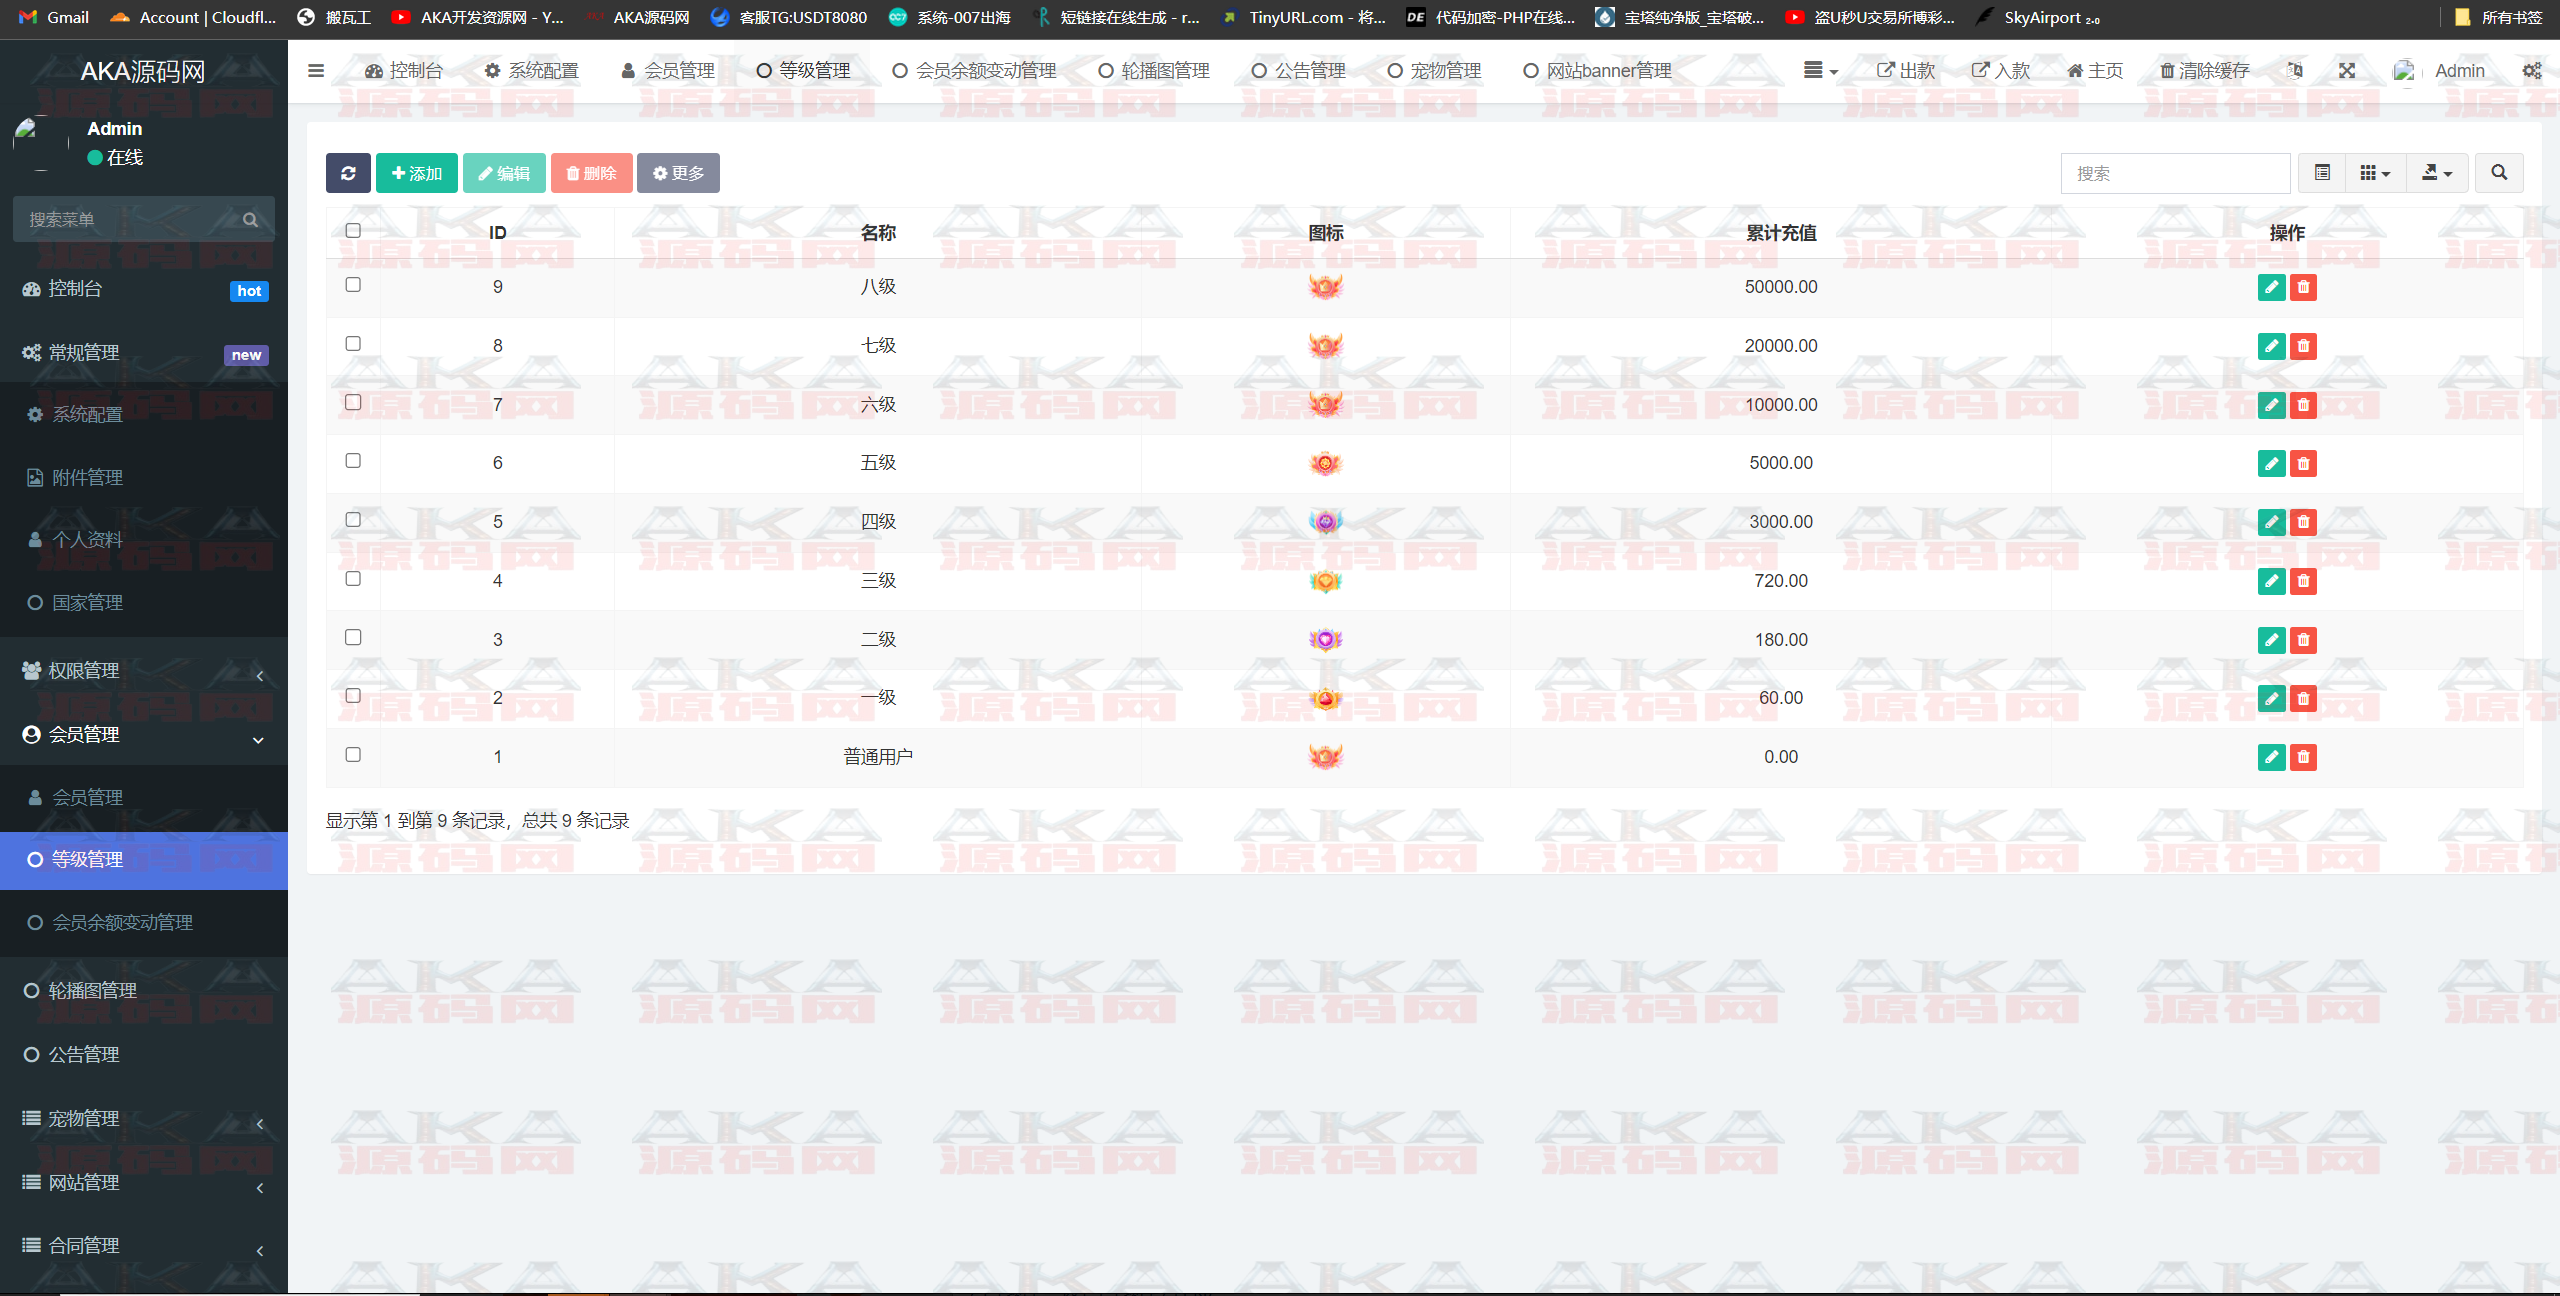The image size is (2560, 1296).
Task: Open the settings gears icon at top right
Action: pos(2531,71)
